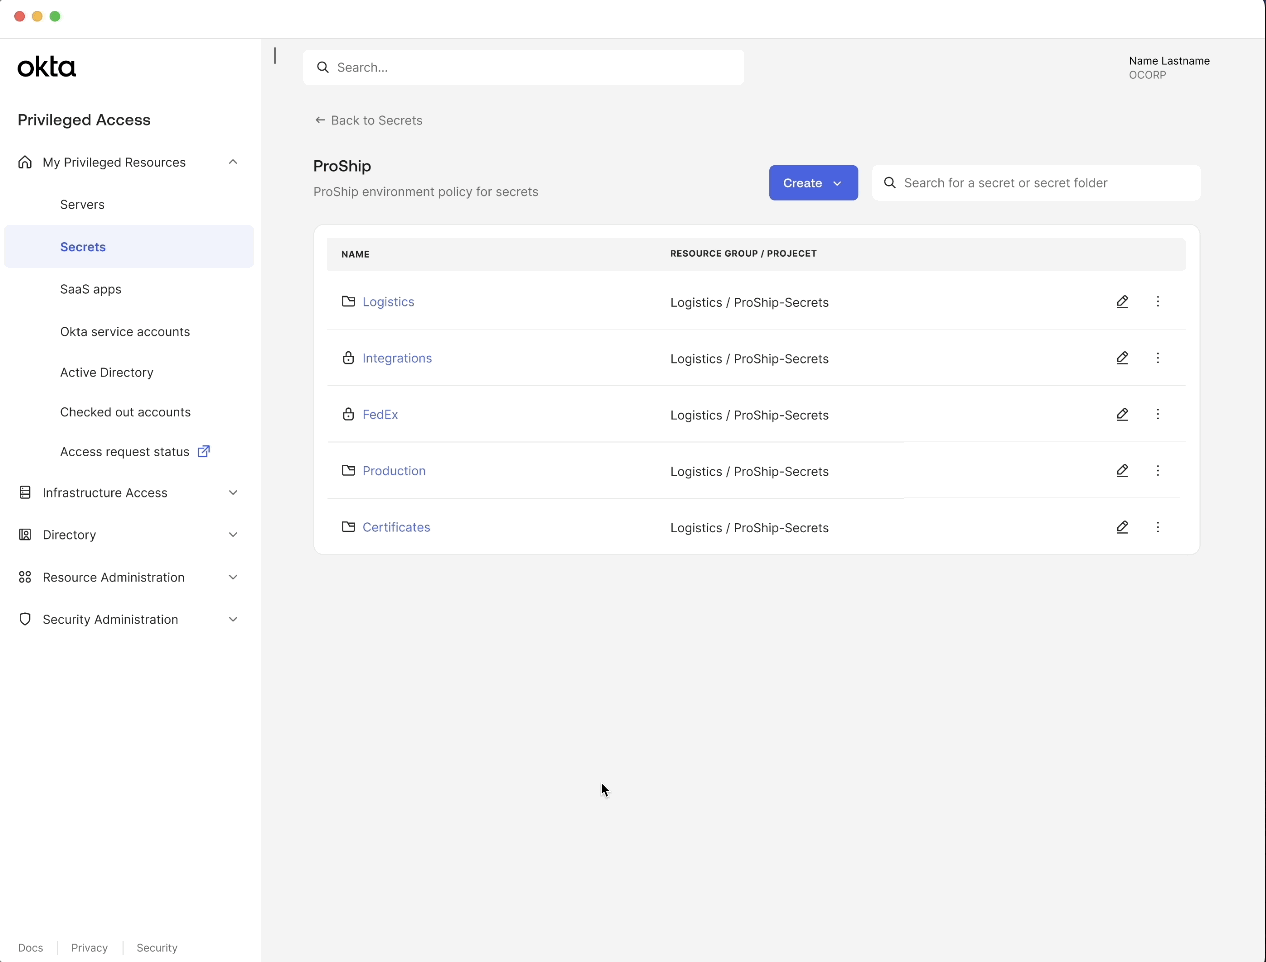The width and height of the screenshot is (1266, 962).
Task: Open the Certificates folder link
Action: click(396, 527)
